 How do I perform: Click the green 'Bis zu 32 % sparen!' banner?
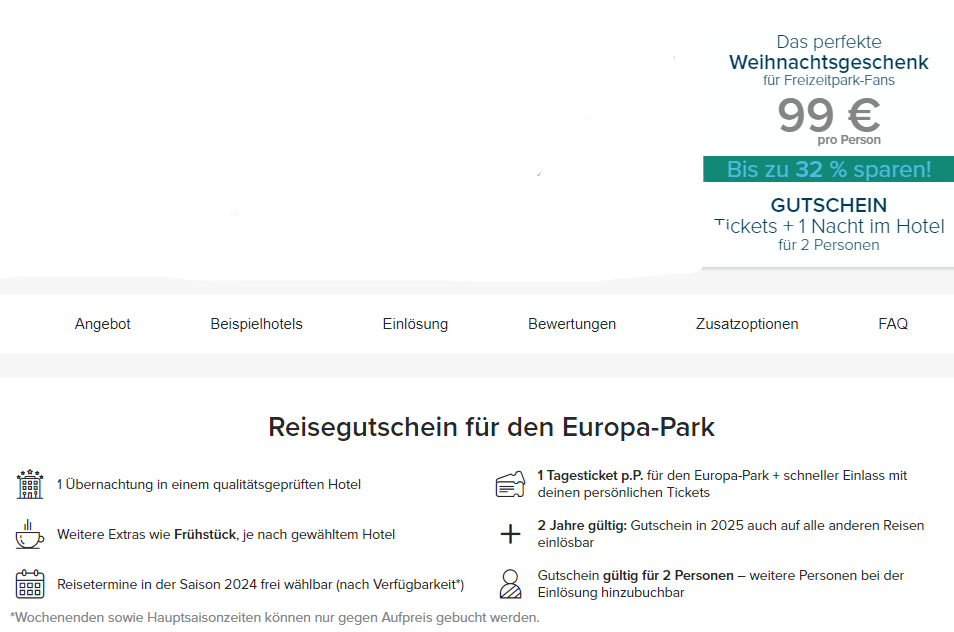[x=828, y=169]
